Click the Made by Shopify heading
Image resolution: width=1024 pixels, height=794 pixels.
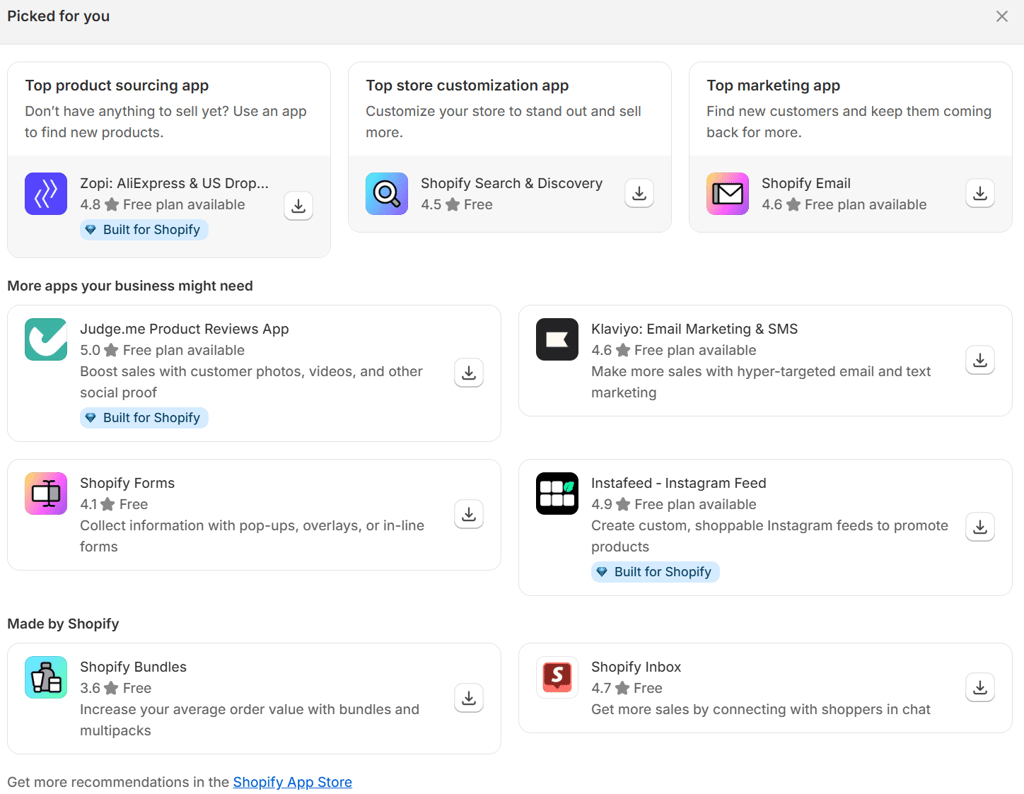[63, 624]
